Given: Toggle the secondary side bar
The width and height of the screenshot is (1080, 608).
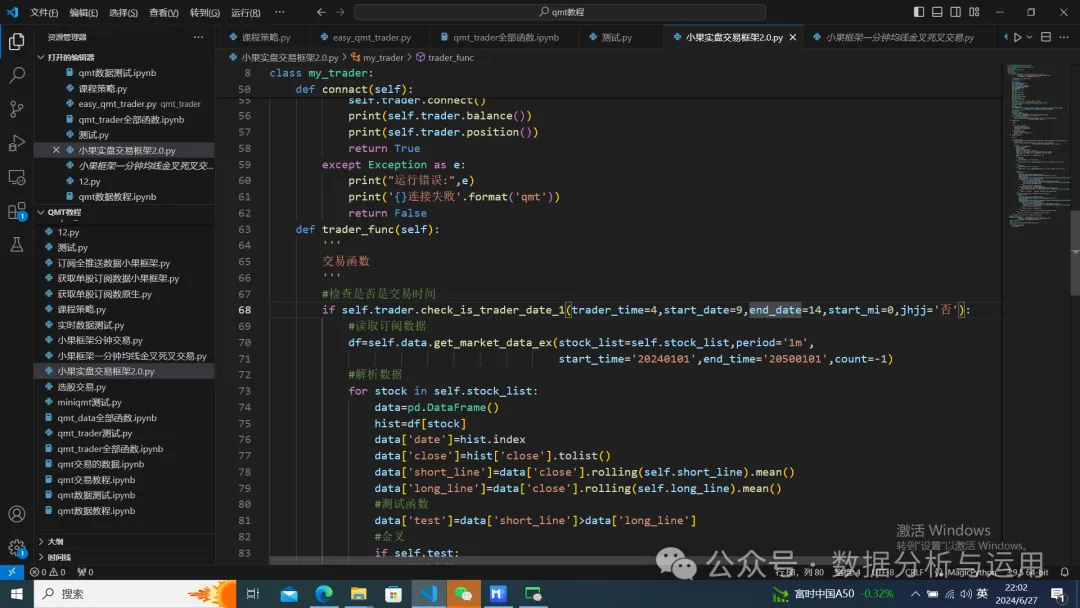Looking at the screenshot, I should 955,12.
